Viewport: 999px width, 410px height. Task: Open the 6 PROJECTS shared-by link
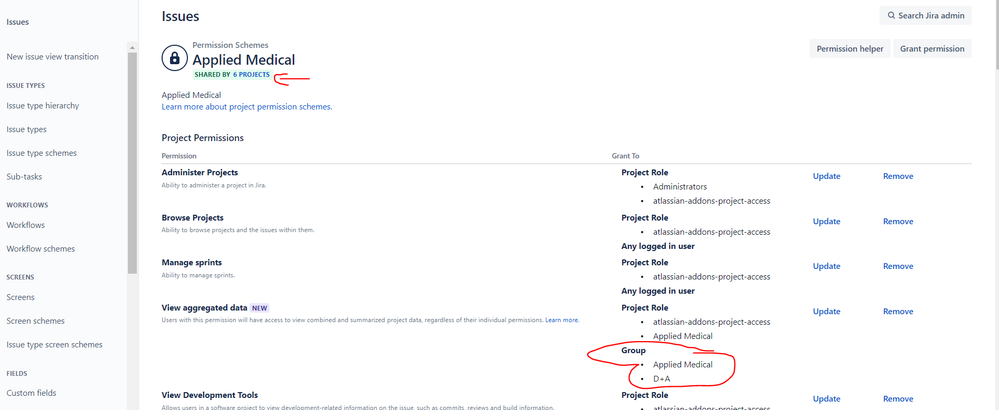[x=251, y=75]
